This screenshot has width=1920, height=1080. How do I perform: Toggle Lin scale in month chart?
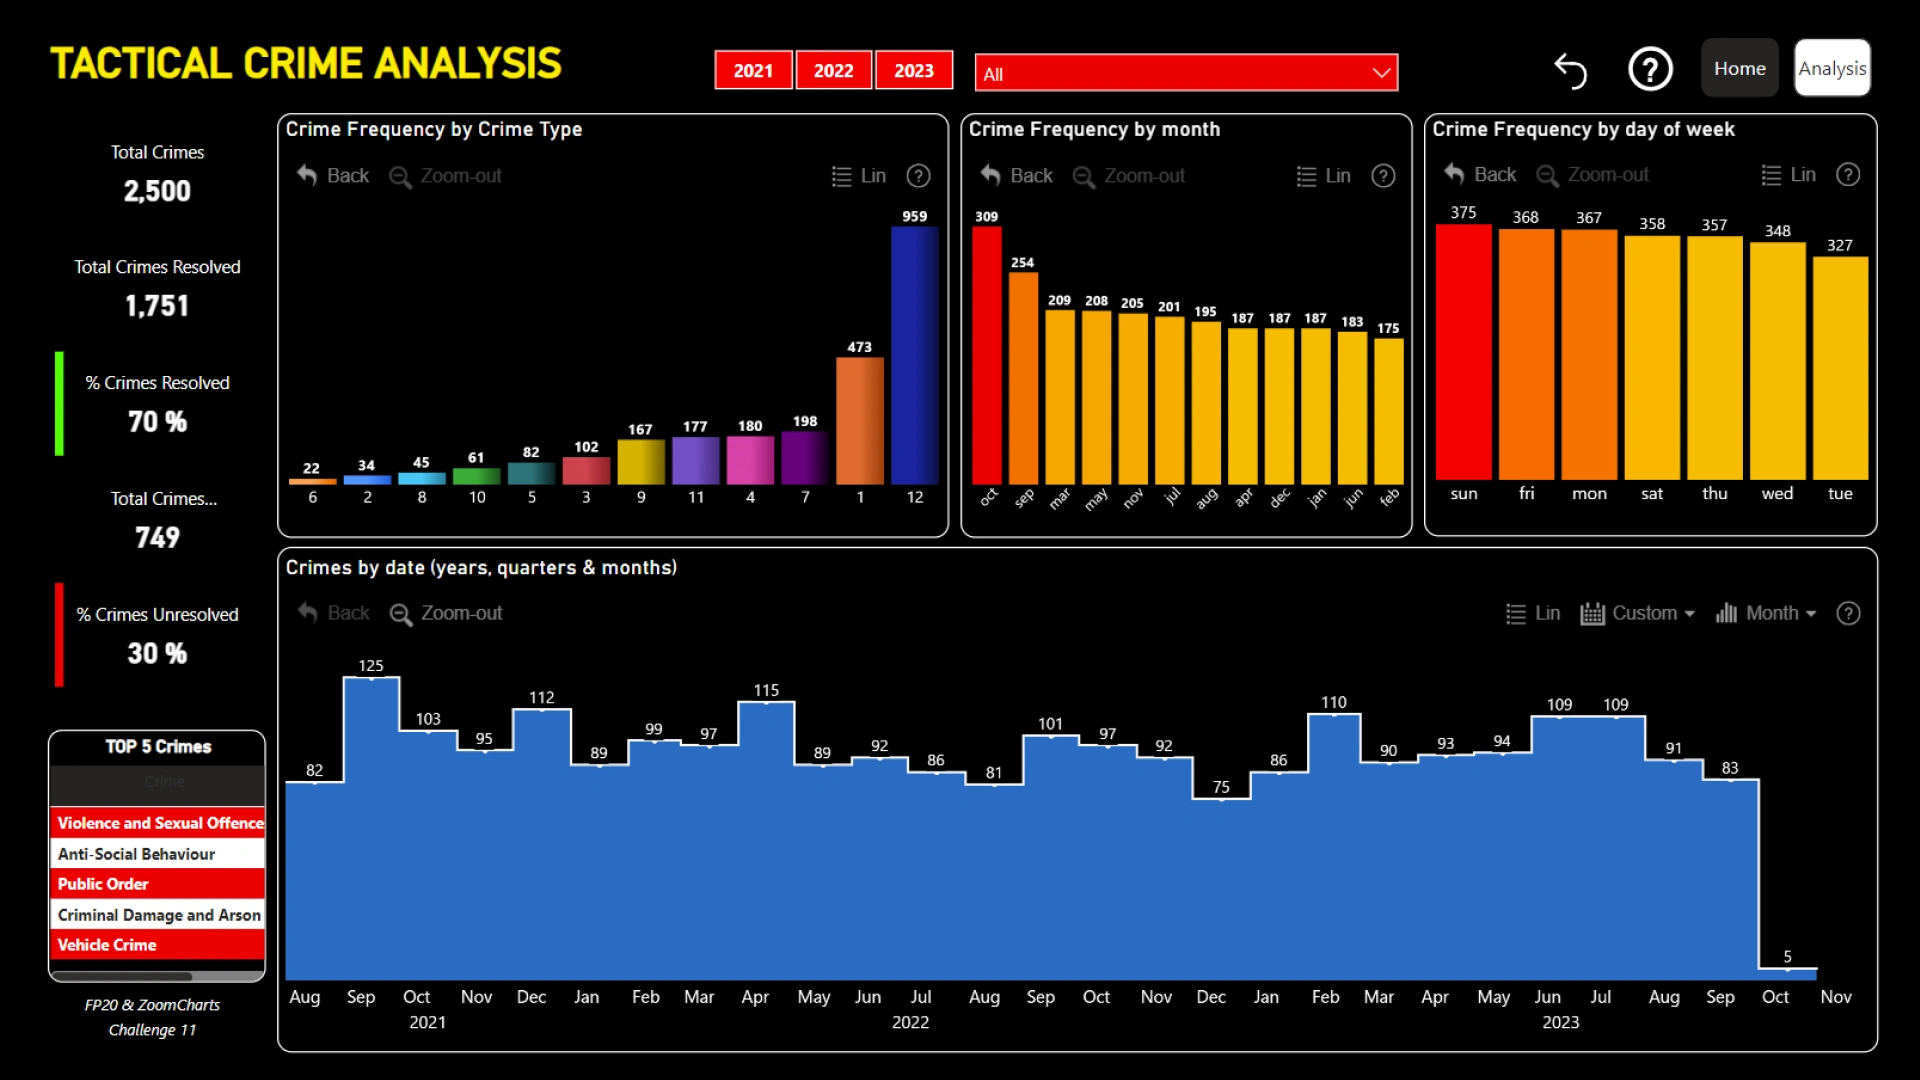click(1324, 176)
